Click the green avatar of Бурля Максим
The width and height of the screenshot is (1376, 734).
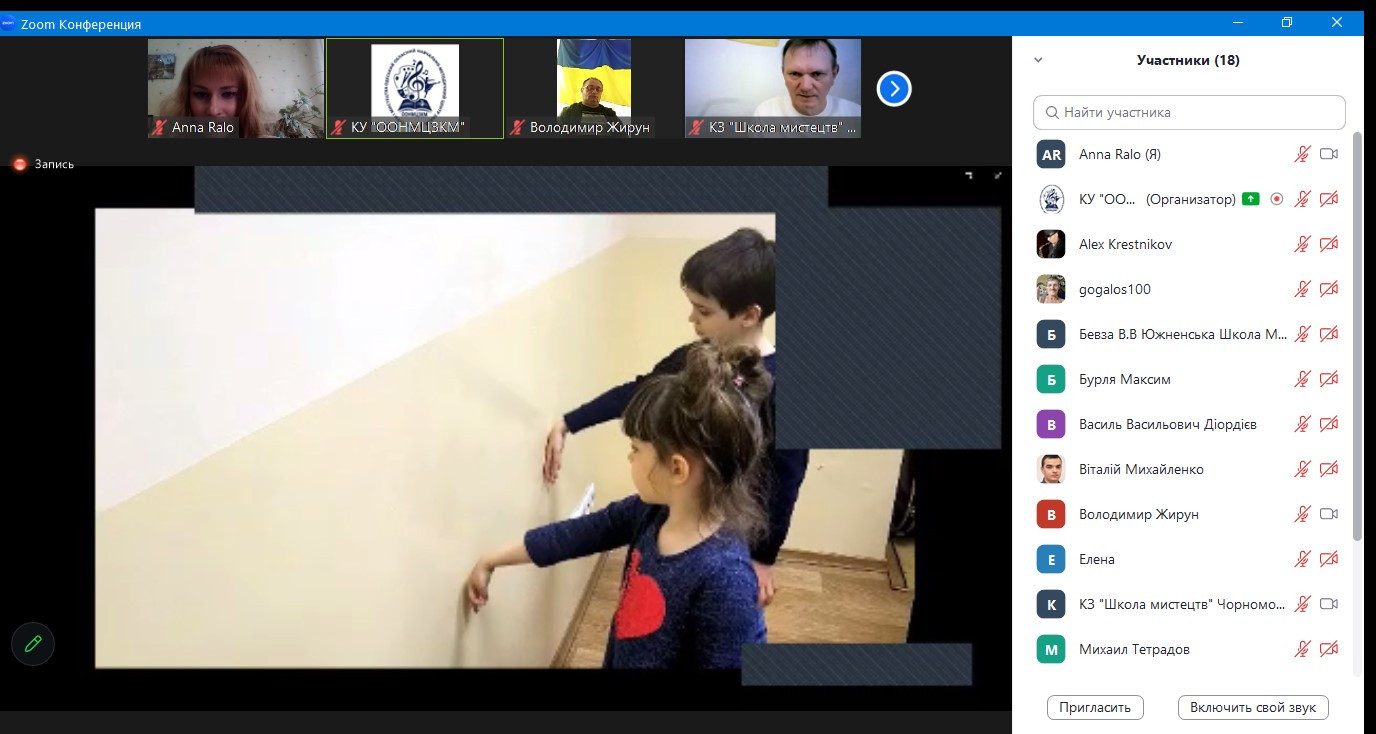click(1051, 379)
